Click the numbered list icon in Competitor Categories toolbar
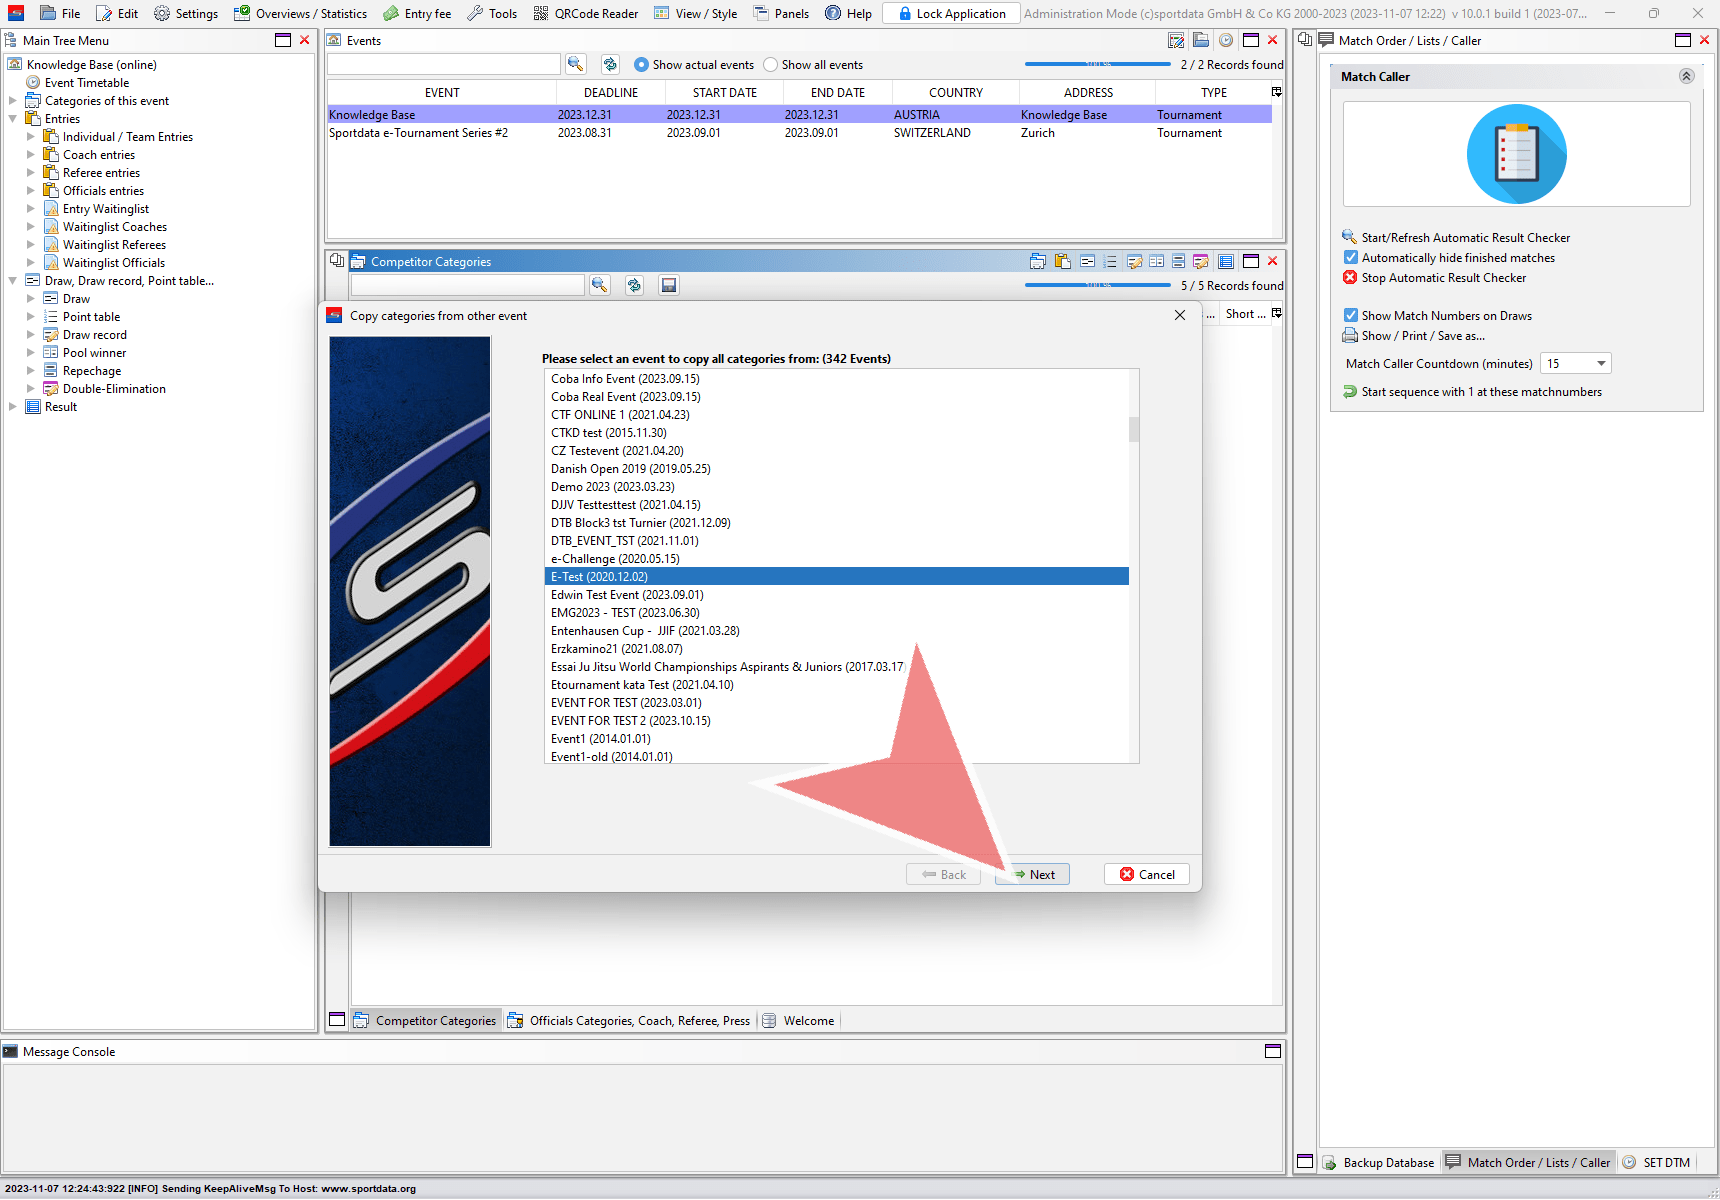The height and width of the screenshot is (1200, 1720). tap(1110, 261)
